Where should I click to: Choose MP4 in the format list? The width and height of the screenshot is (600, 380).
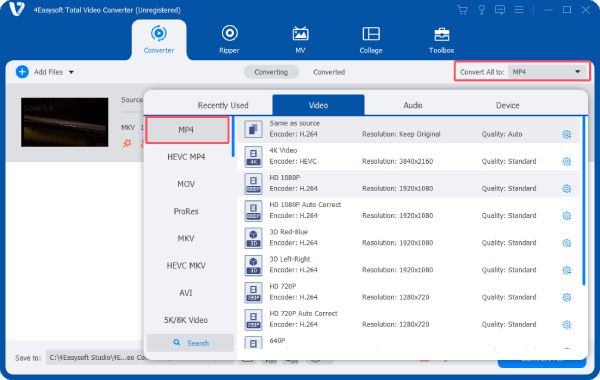click(x=188, y=130)
